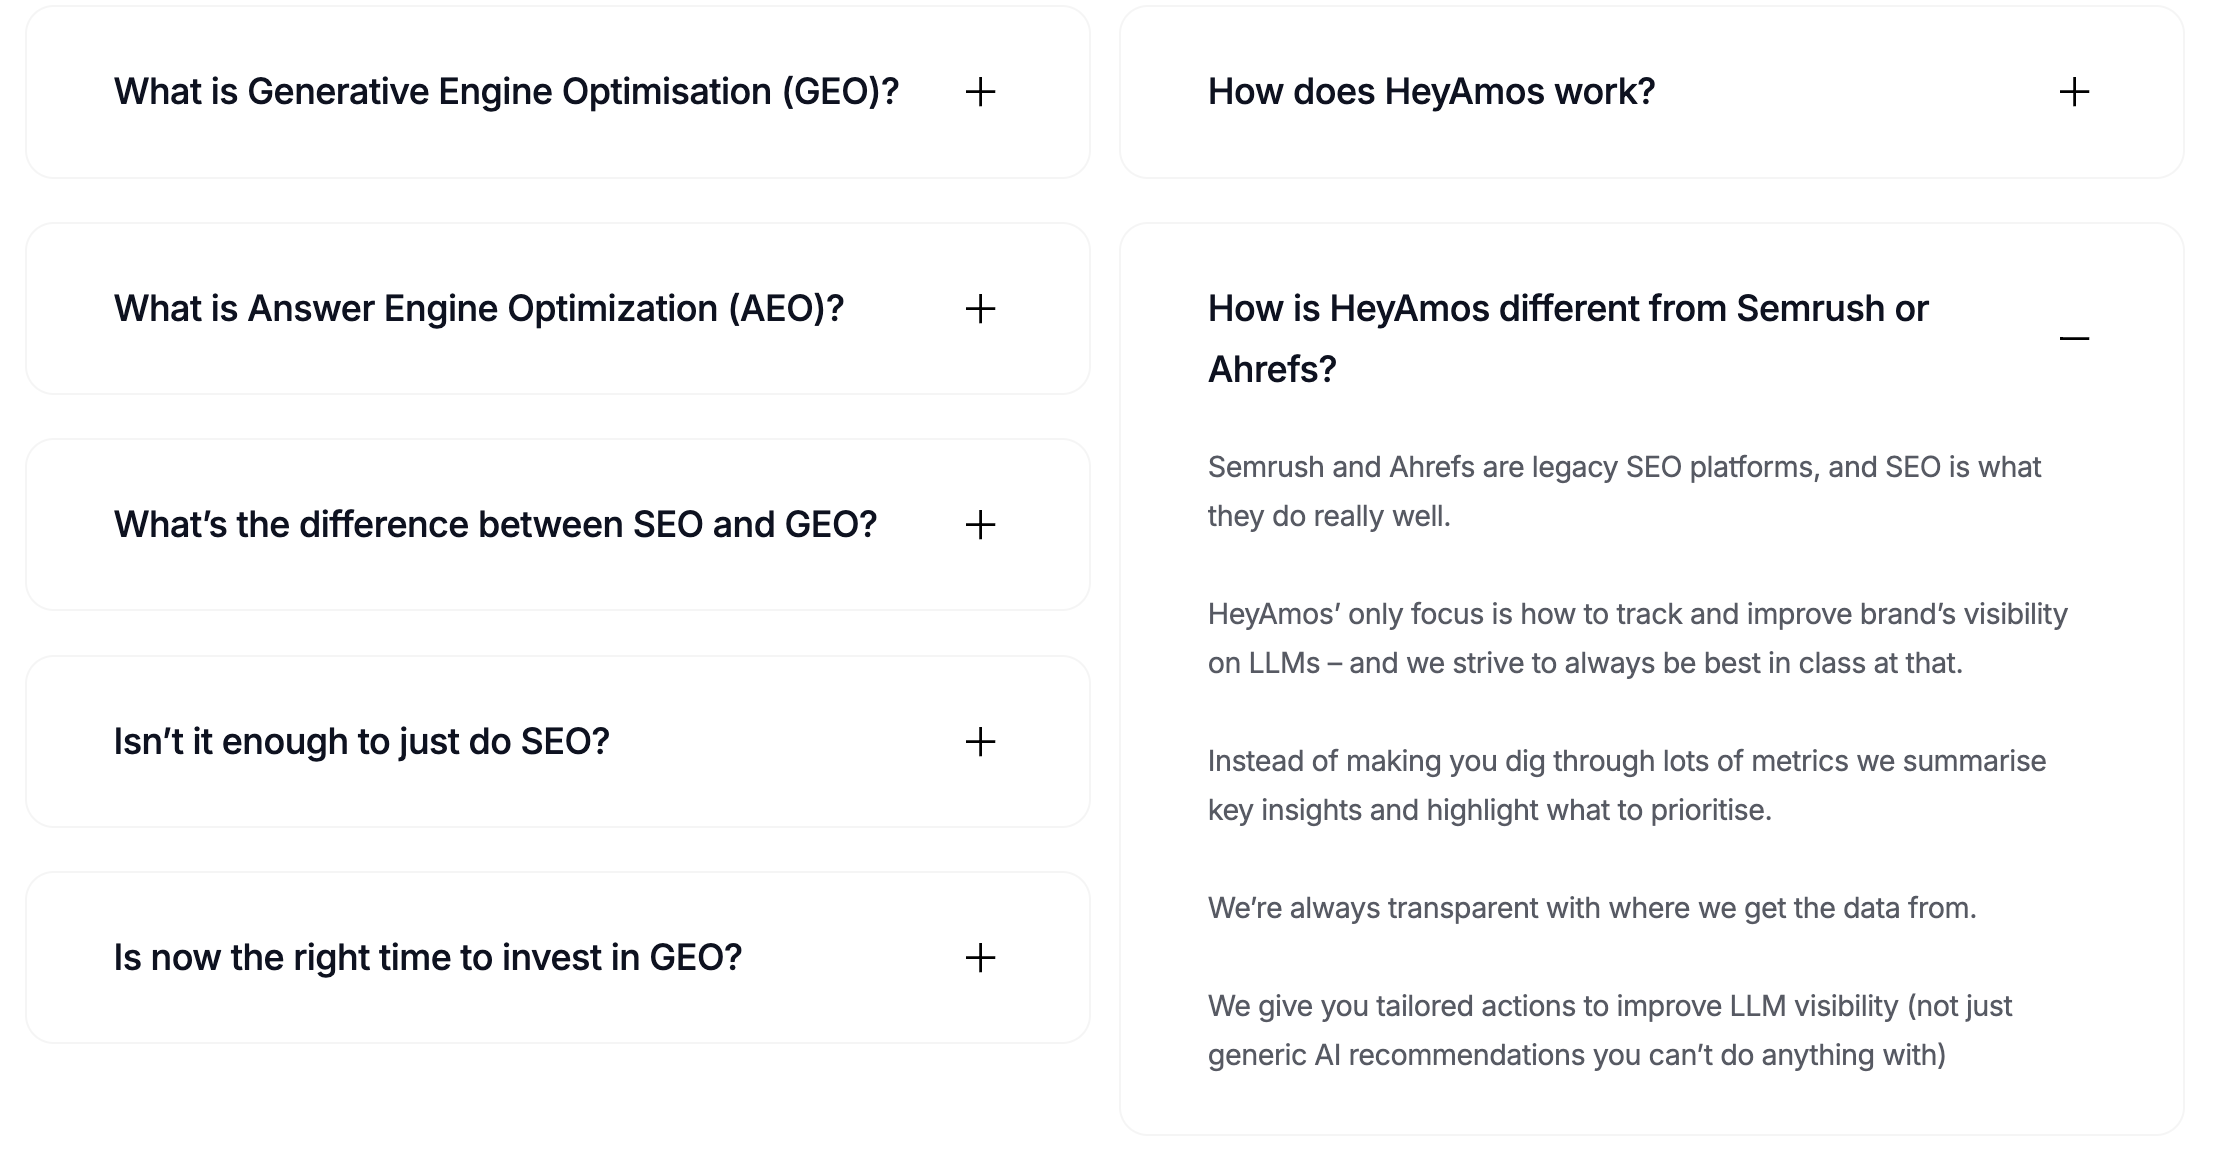Click paragraph about summarising key insights
Screen dimensions: 2240x1154
tap(1626, 785)
